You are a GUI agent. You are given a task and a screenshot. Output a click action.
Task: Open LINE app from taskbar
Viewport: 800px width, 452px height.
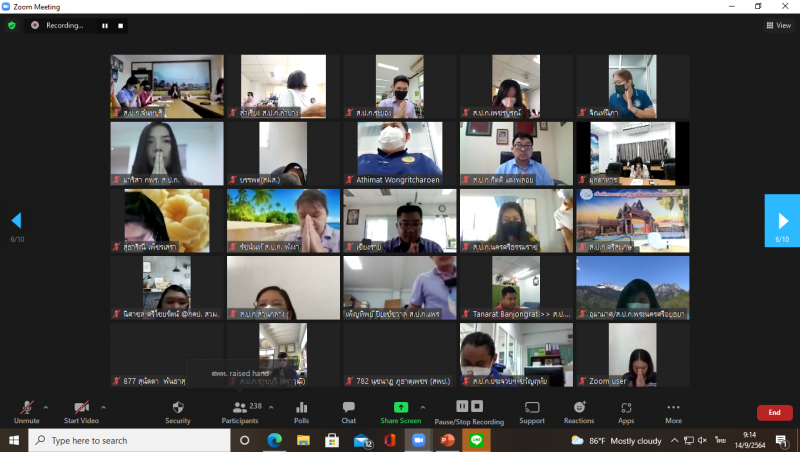click(477, 440)
